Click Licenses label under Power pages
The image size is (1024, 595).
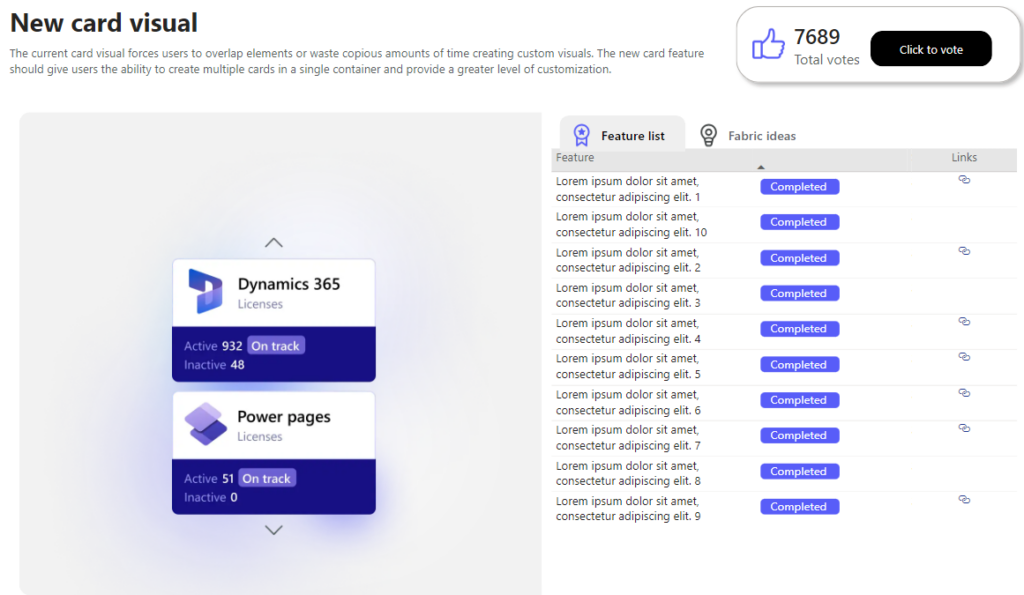pyautogui.click(x=260, y=436)
